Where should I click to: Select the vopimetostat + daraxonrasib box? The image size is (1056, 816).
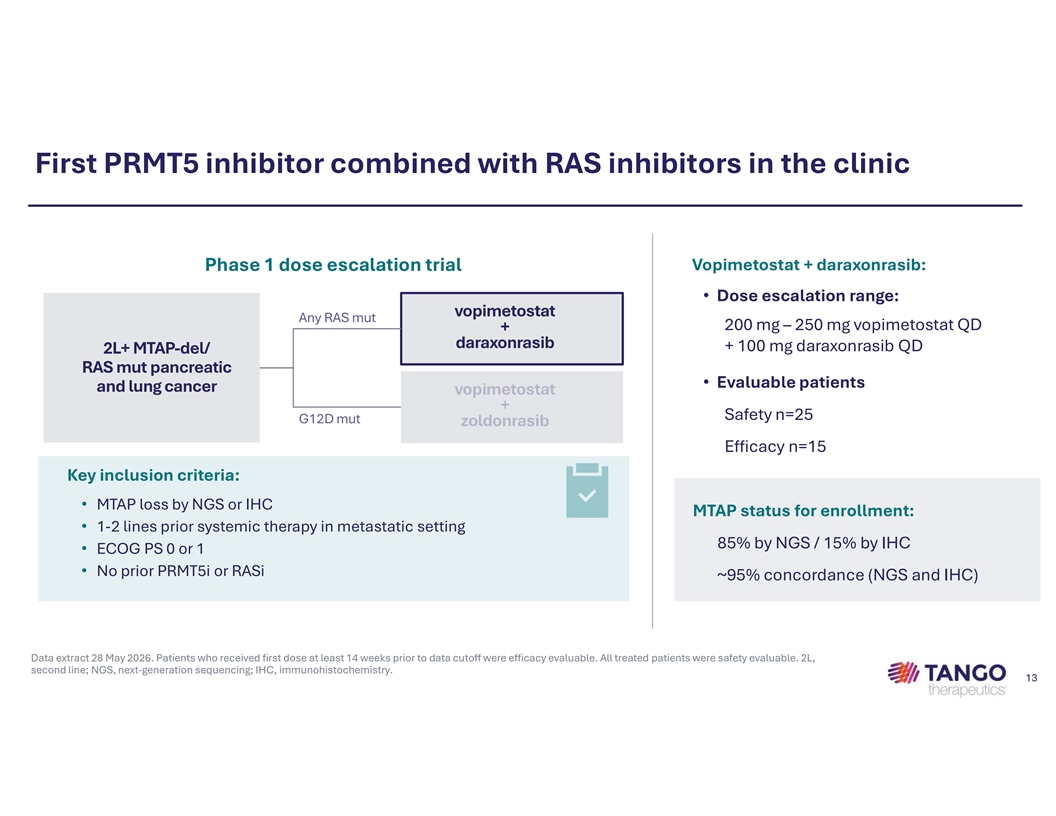512,329
